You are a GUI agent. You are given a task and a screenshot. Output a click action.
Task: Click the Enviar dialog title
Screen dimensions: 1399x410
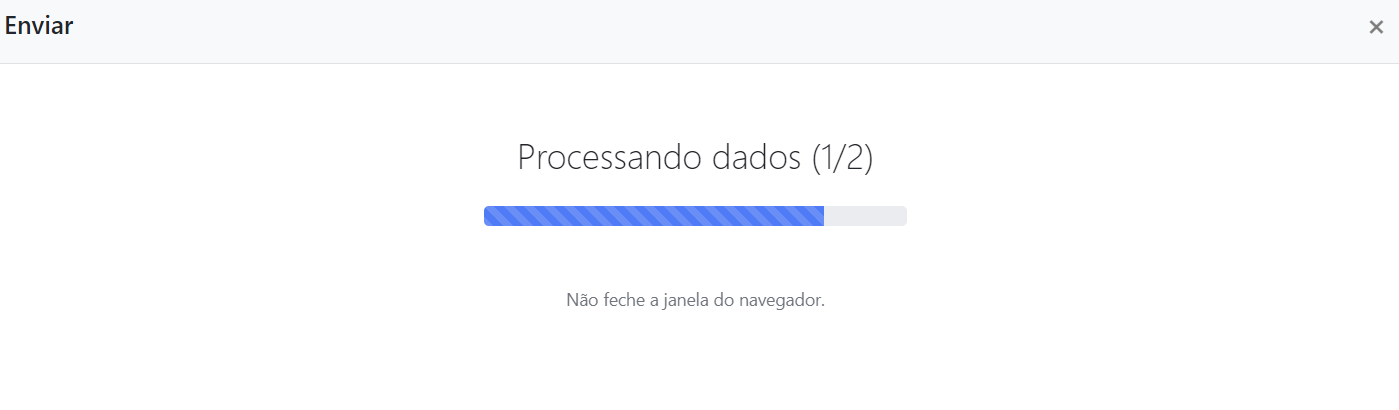[38, 27]
